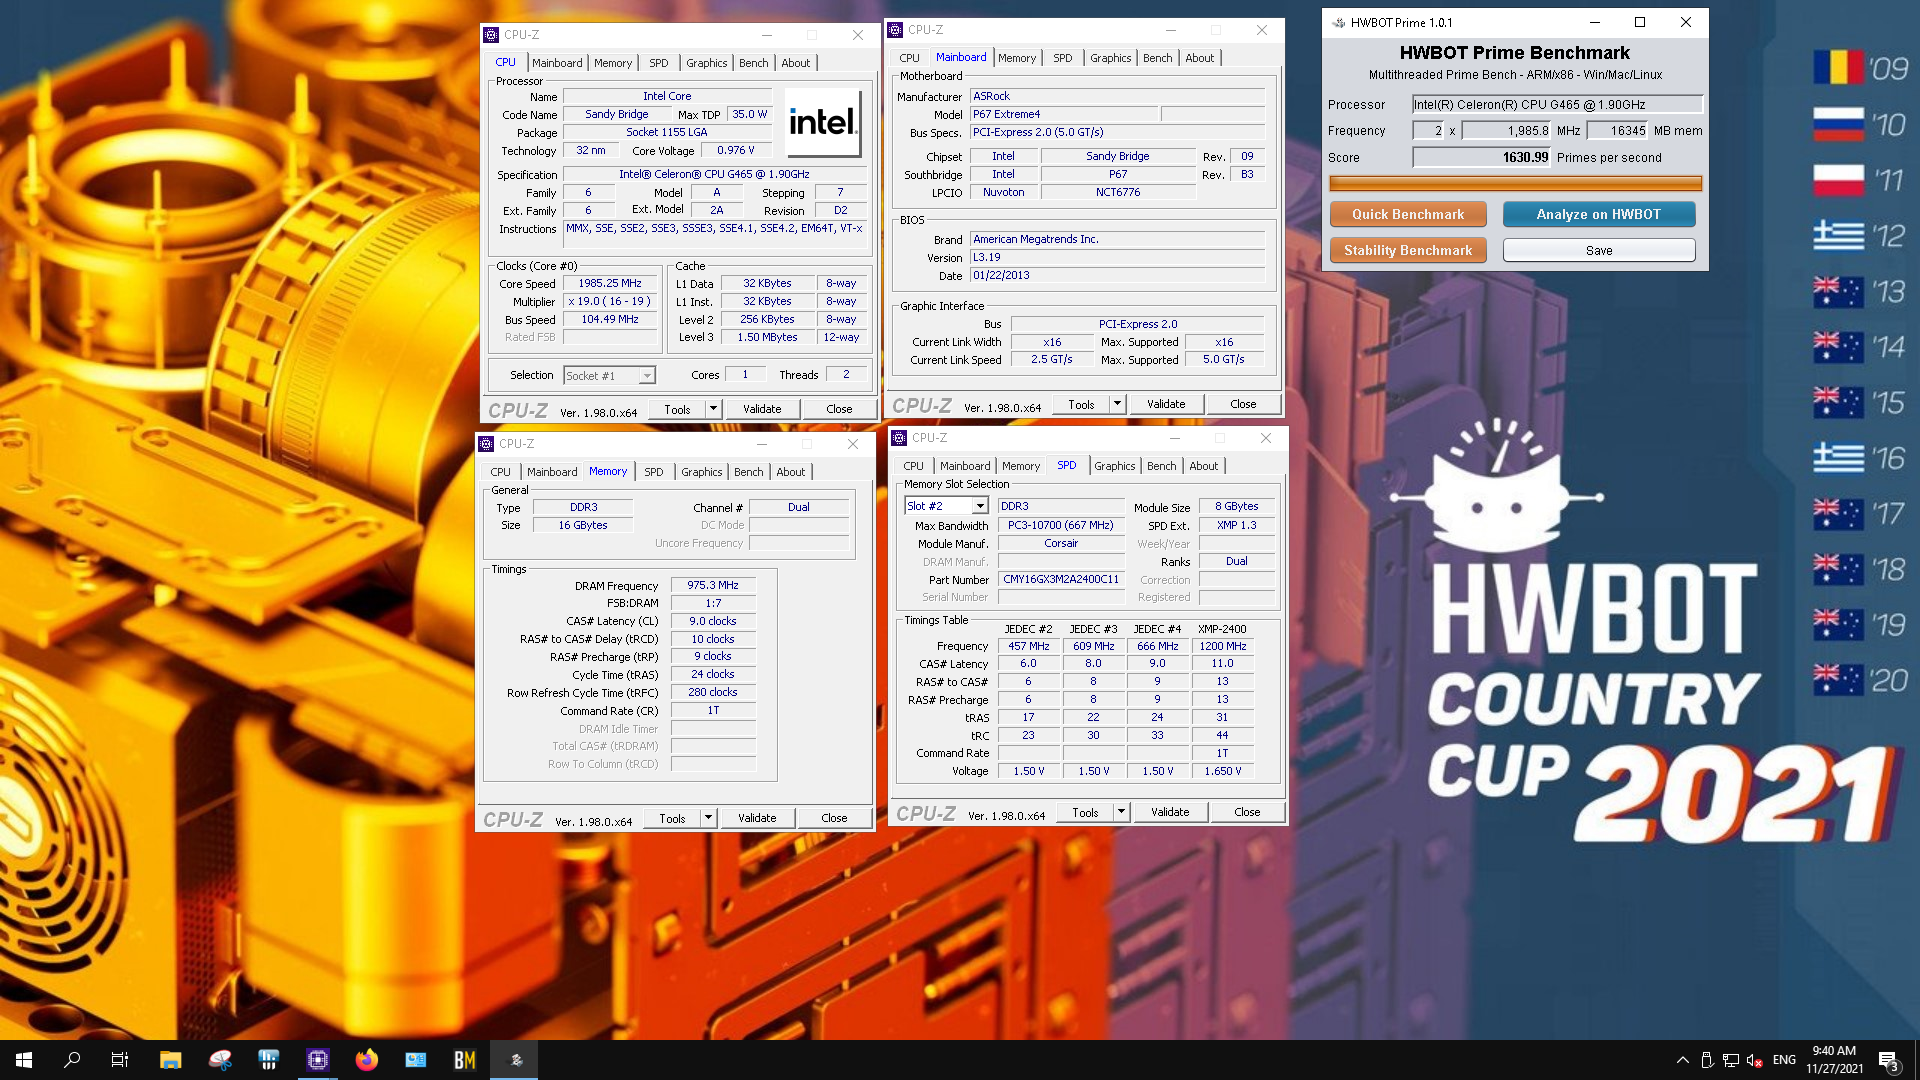Screen dimensions: 1920x1080
Task: Open the Socket #1 selection dropdown
Action: point(647,376)
